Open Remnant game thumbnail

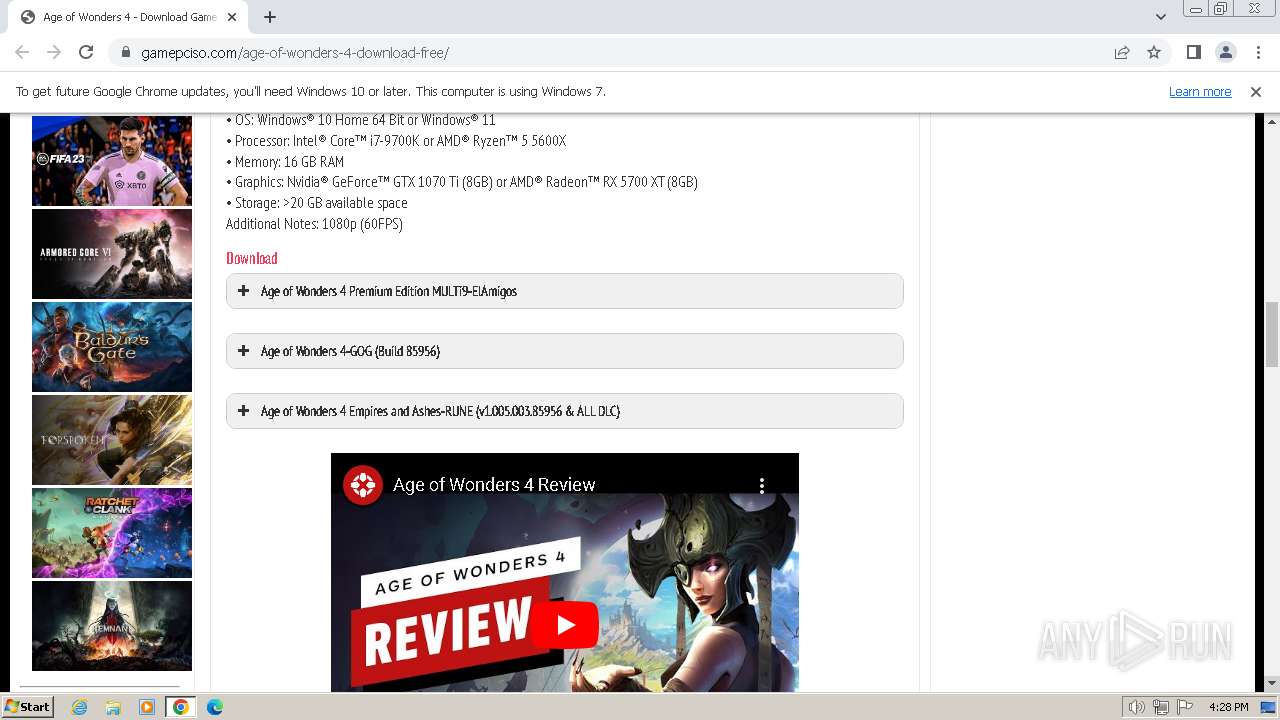tap(112, 626)
